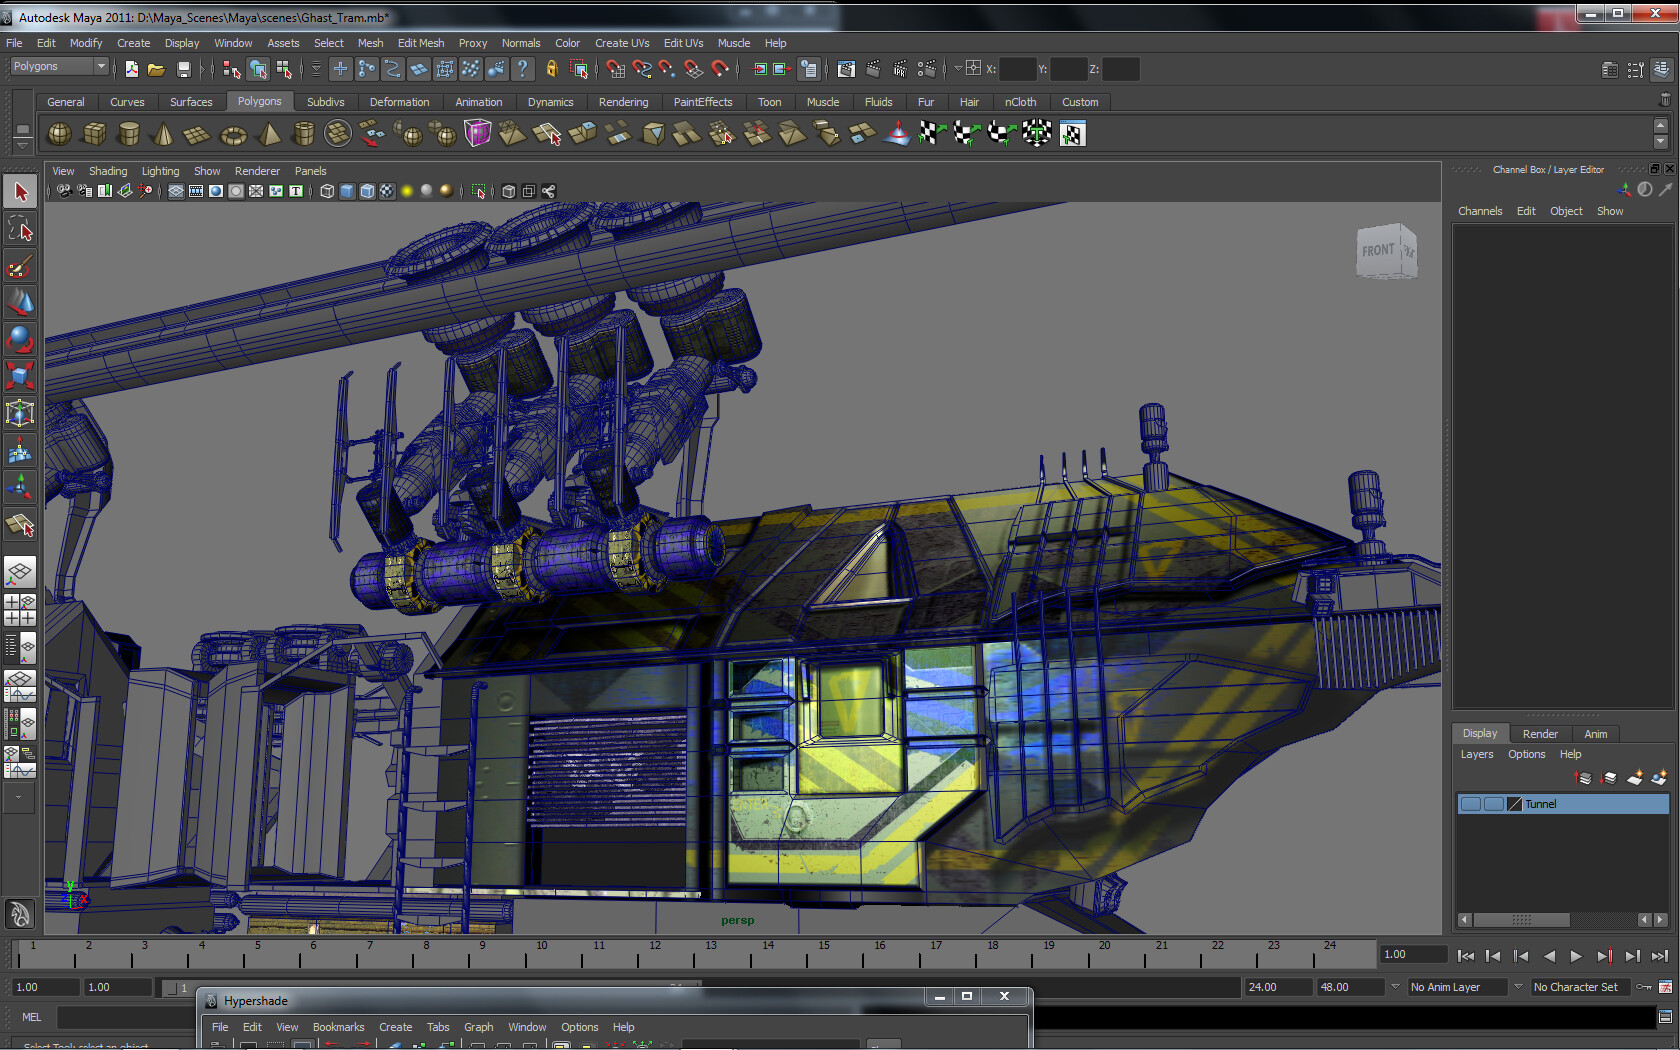Open the Render layer tab
This screenshot has height=1050, width=1680.
pyautogui.click(x=1539, y=734)
